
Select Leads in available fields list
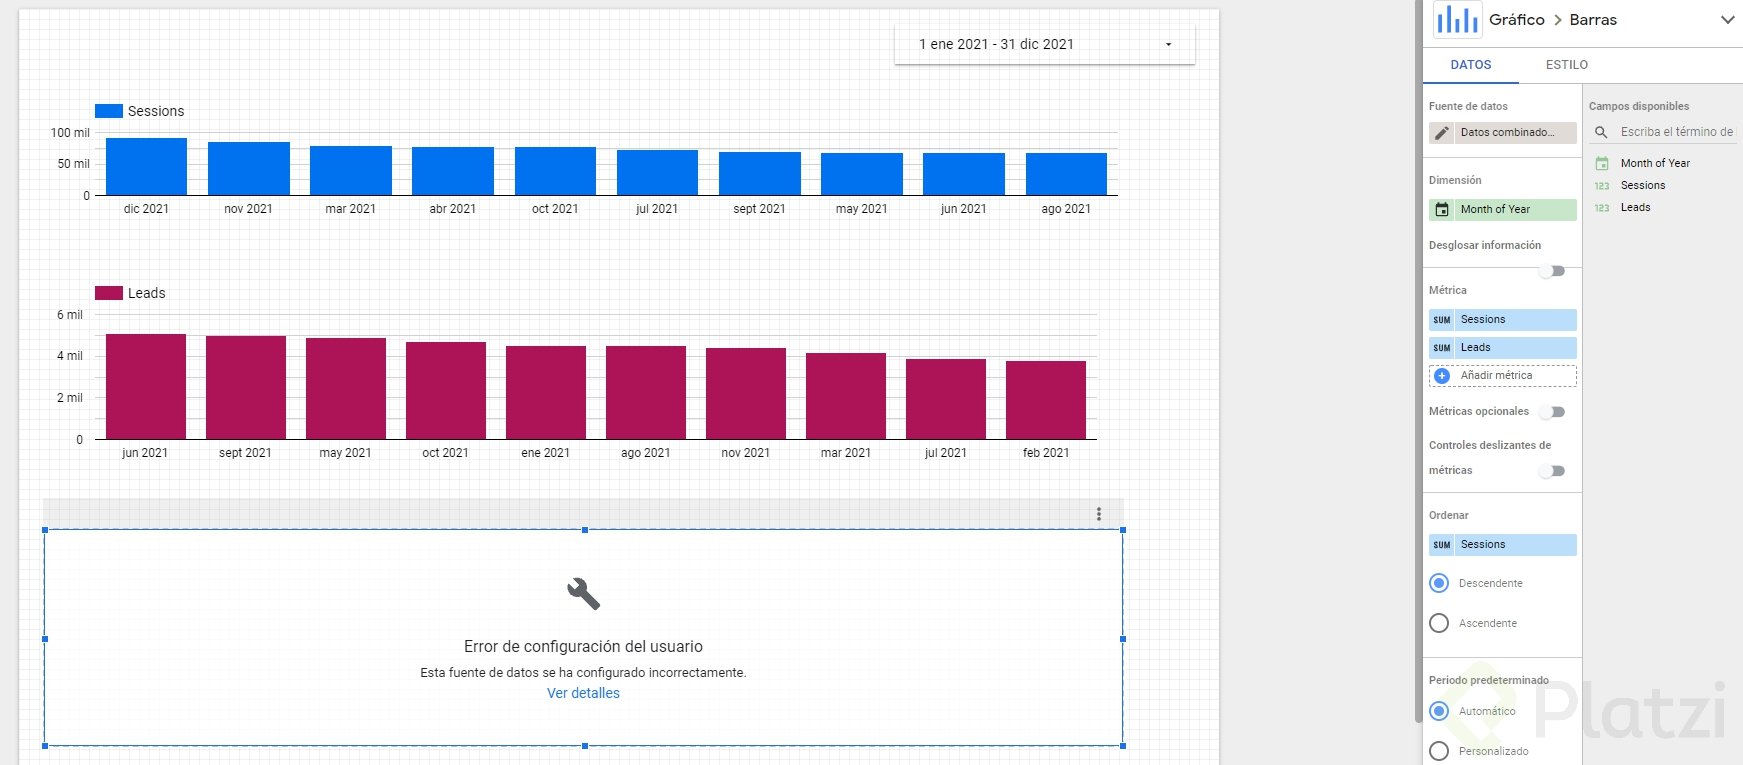tap(1635, 208)
